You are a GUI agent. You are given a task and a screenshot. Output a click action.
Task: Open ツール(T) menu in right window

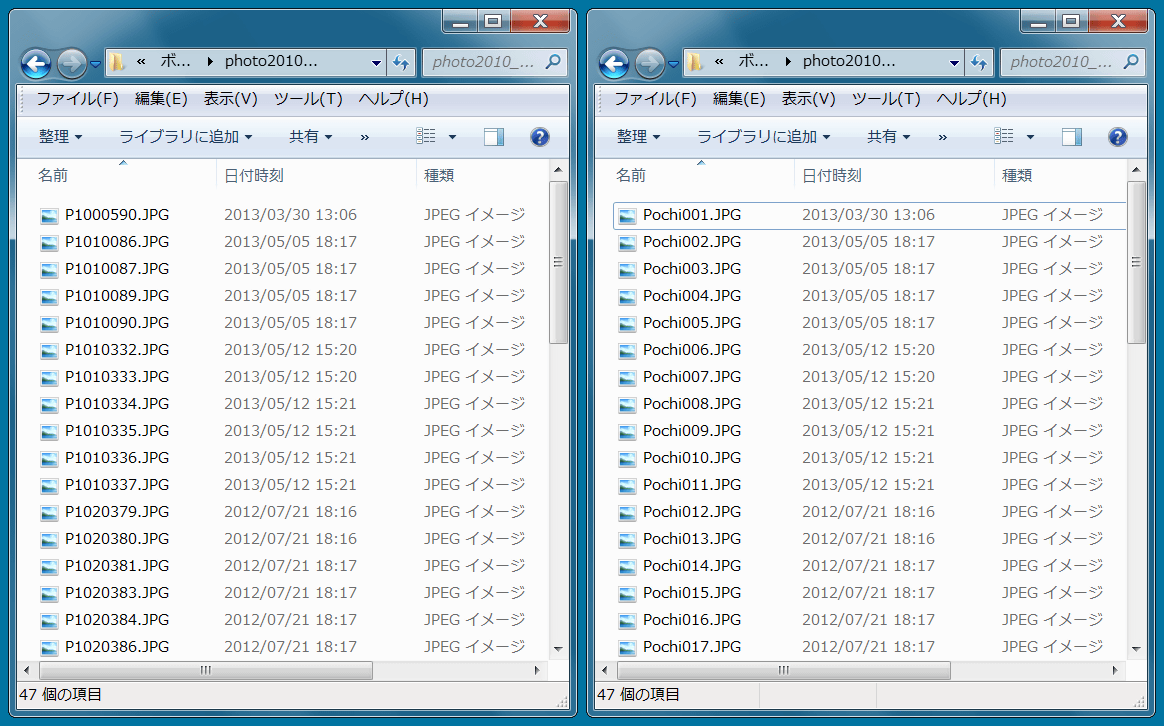point(886,99)
